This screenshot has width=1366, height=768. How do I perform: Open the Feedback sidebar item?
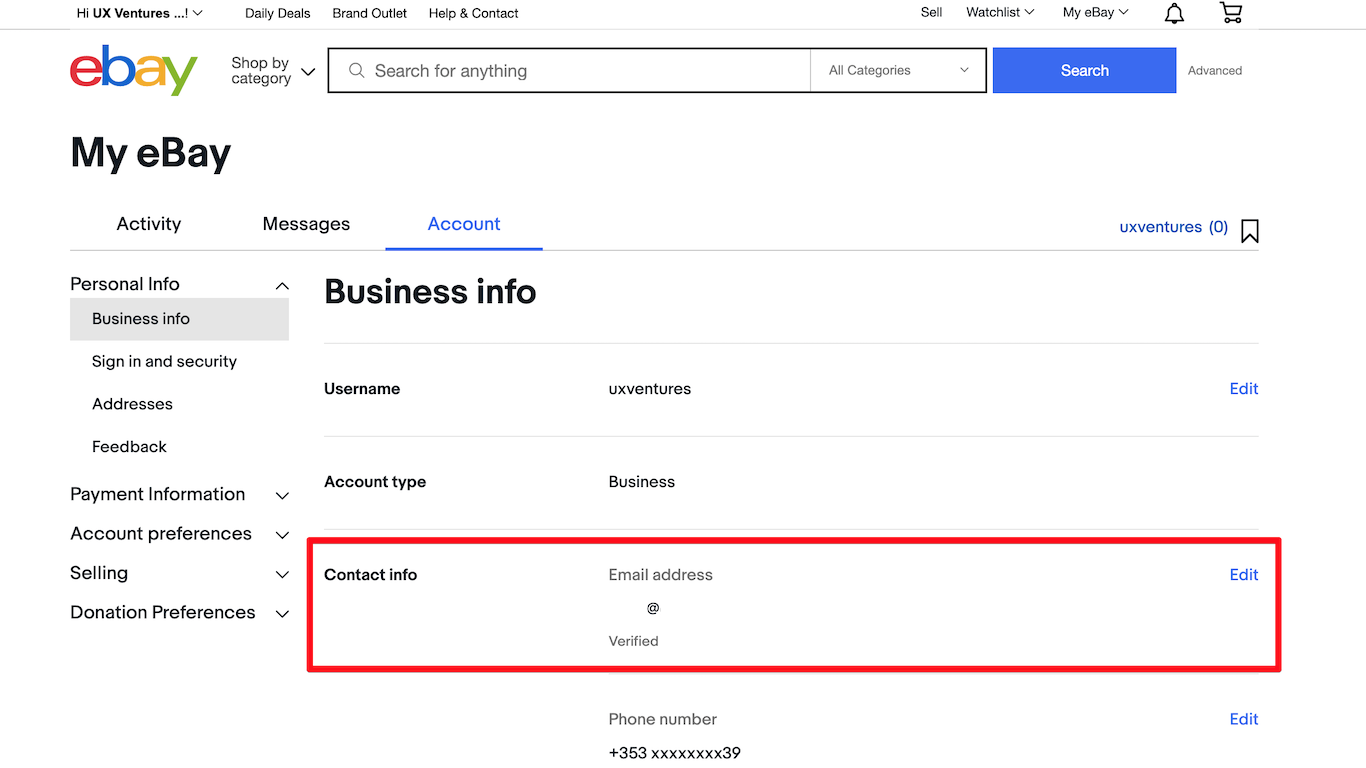129,447
